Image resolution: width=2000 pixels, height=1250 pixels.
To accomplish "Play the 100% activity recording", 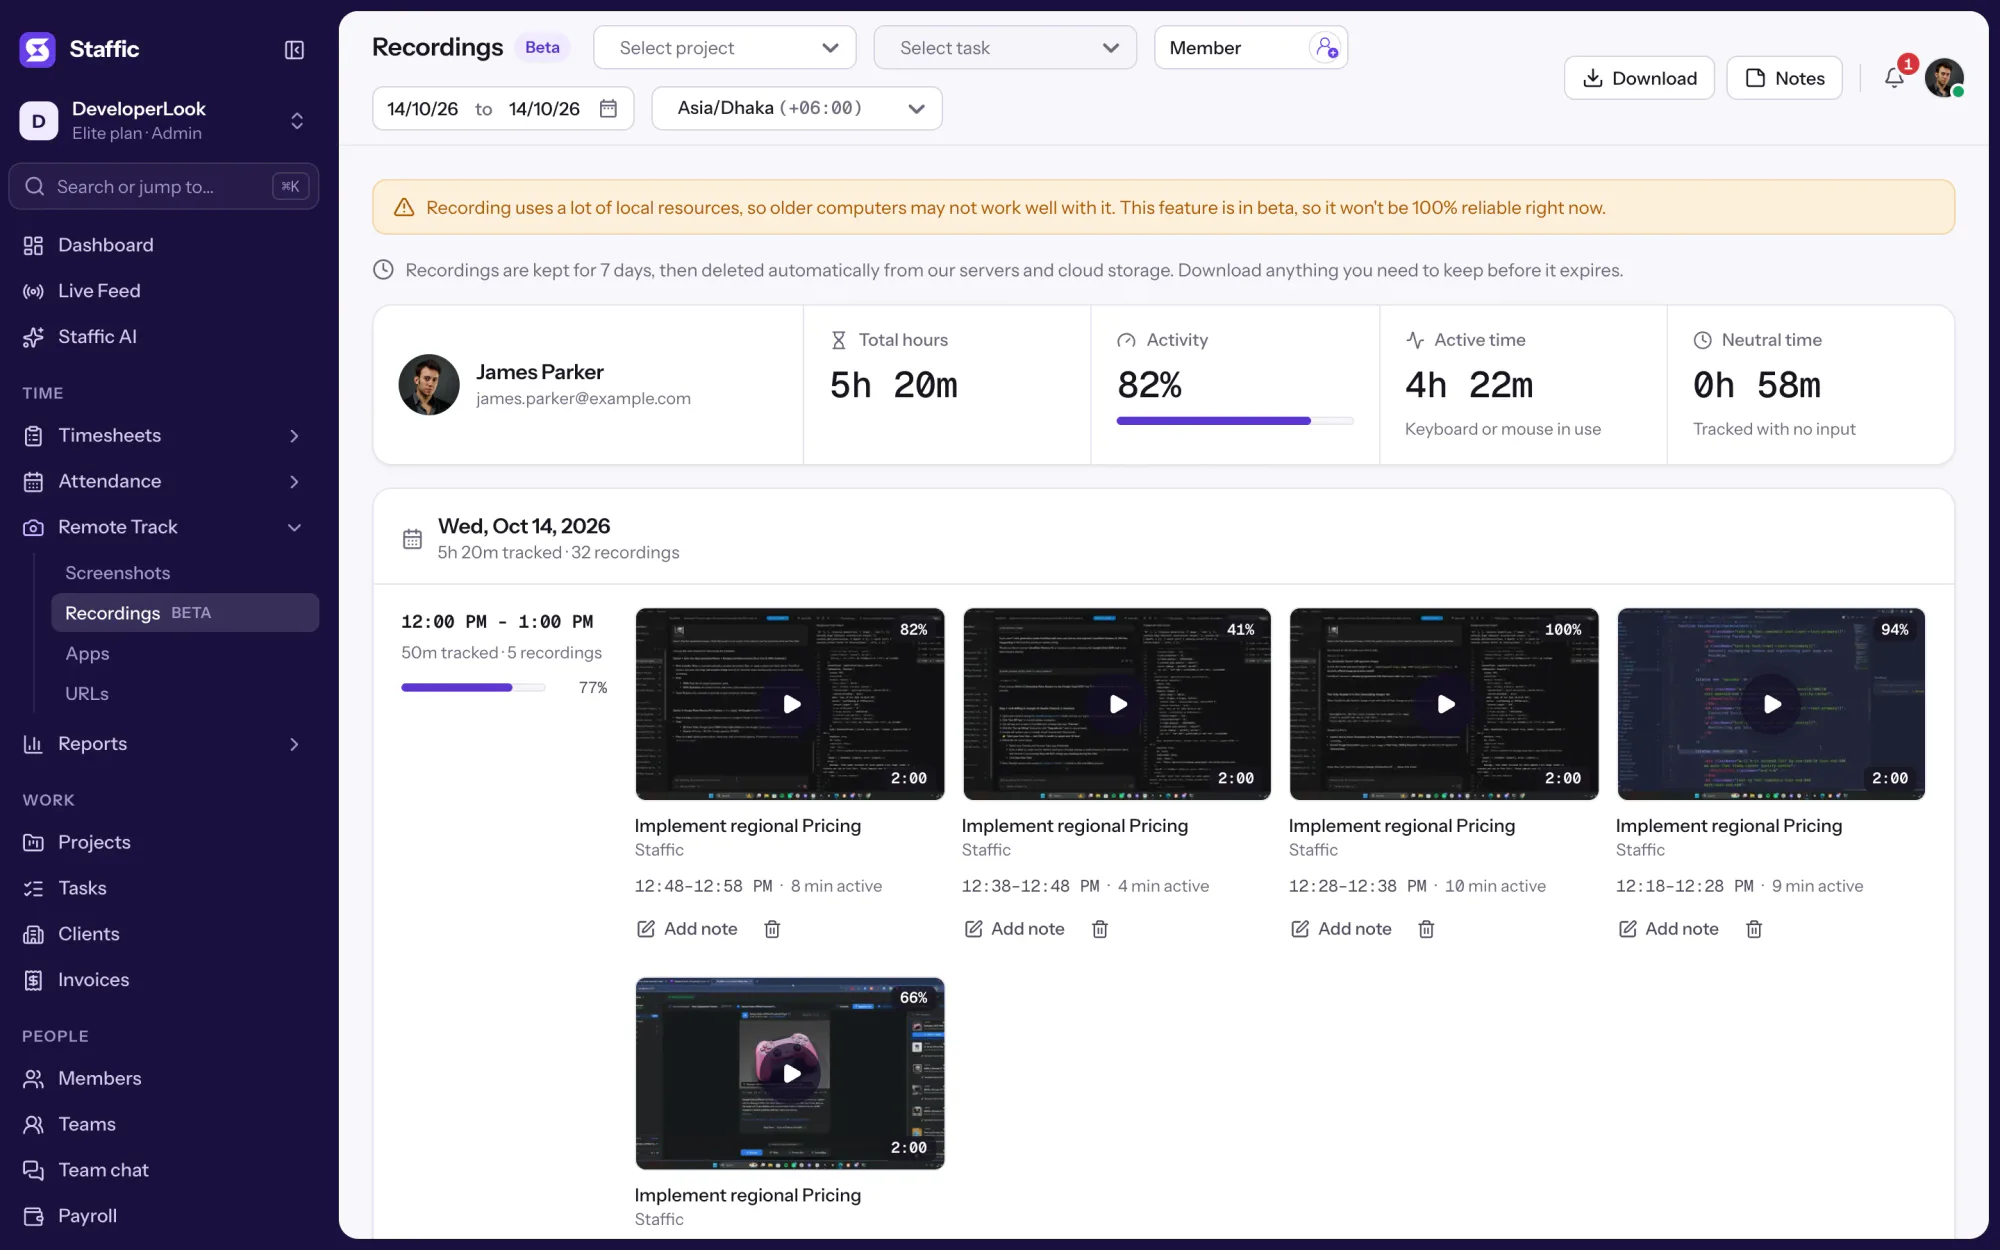I will click(1445, 704).
